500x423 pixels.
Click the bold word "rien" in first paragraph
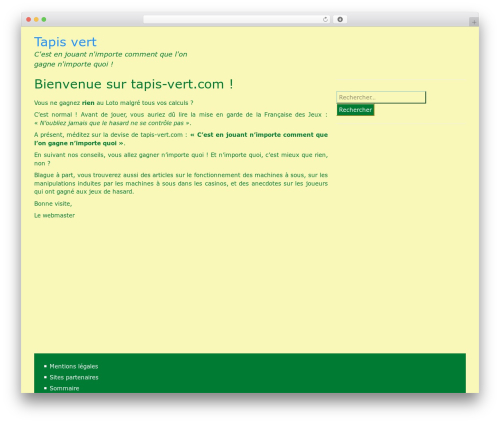coord(88,103)
